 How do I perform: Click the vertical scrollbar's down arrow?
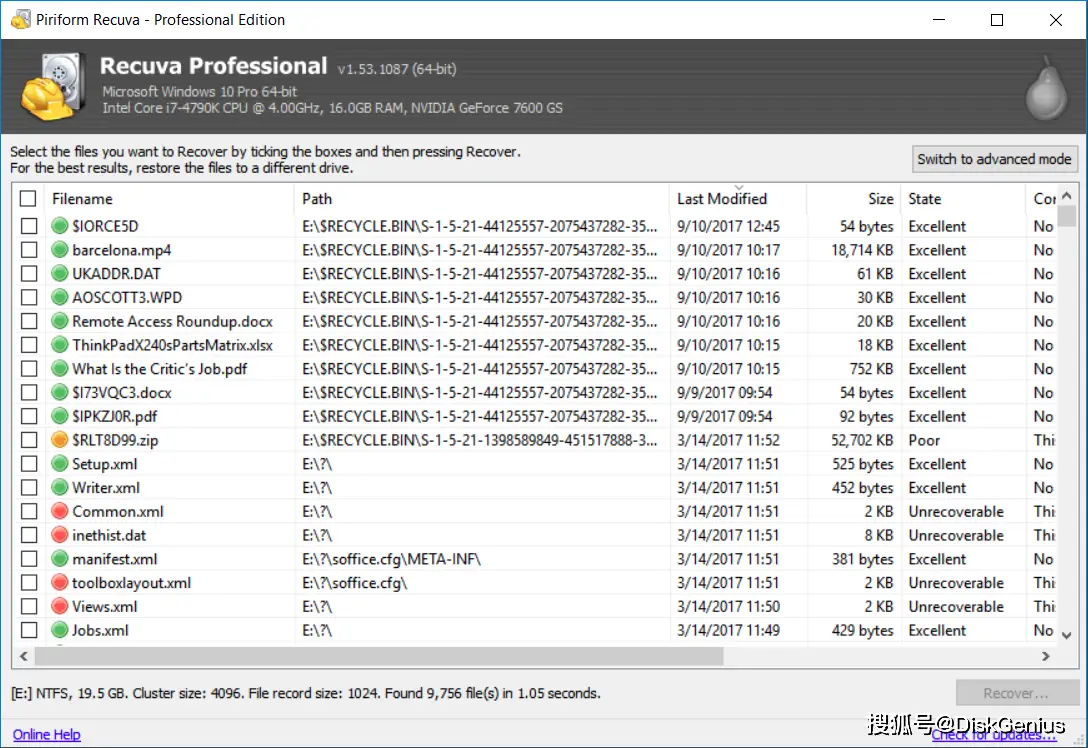(1067, 635)
